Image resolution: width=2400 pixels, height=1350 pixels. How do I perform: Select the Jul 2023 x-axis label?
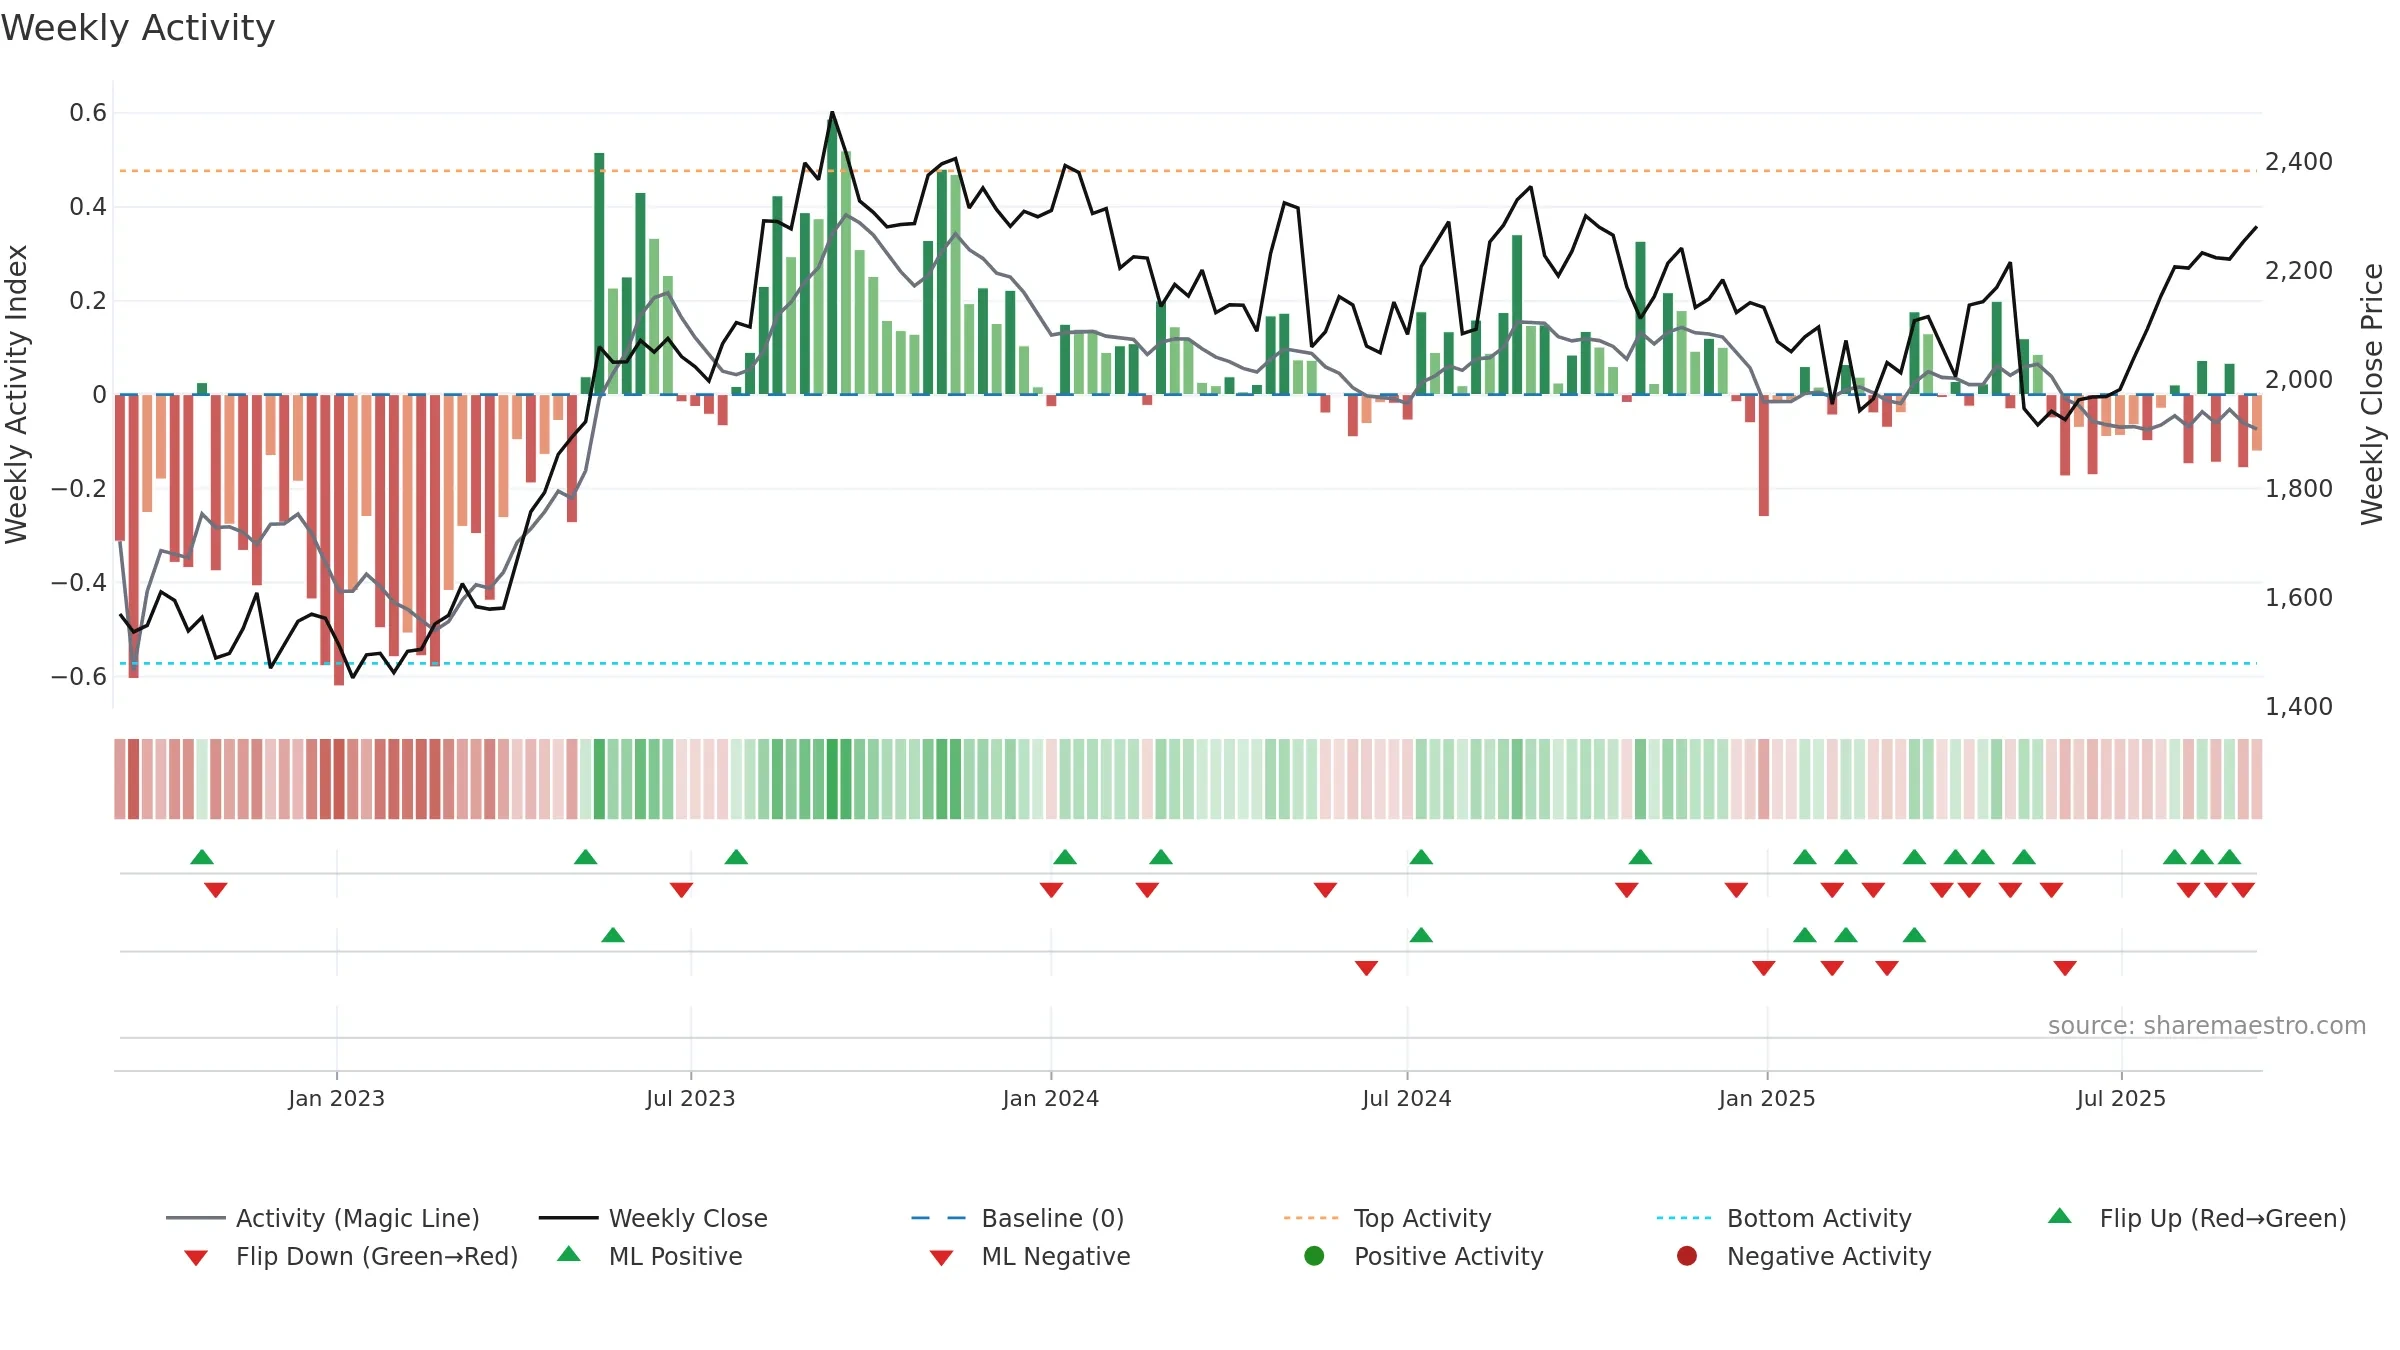coord(691,1098)
